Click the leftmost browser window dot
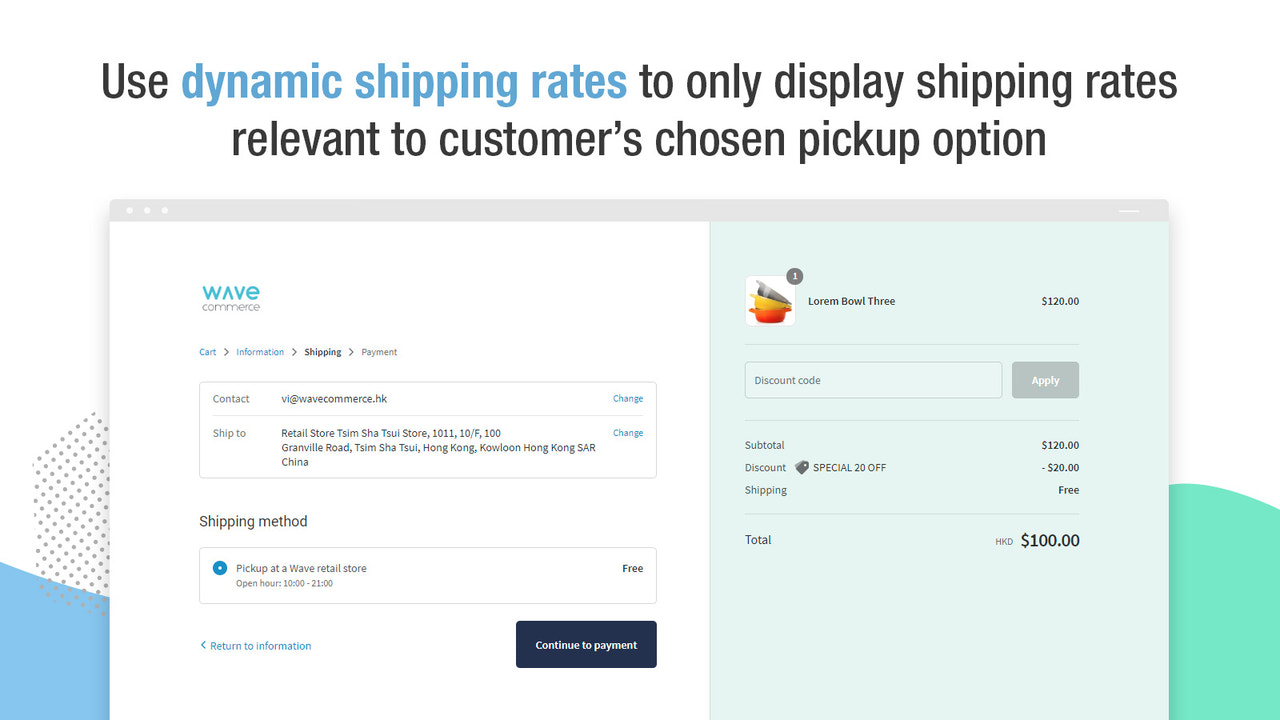Image resolution: width=1280 pixels, height=720 pixels. coord(129,210)
